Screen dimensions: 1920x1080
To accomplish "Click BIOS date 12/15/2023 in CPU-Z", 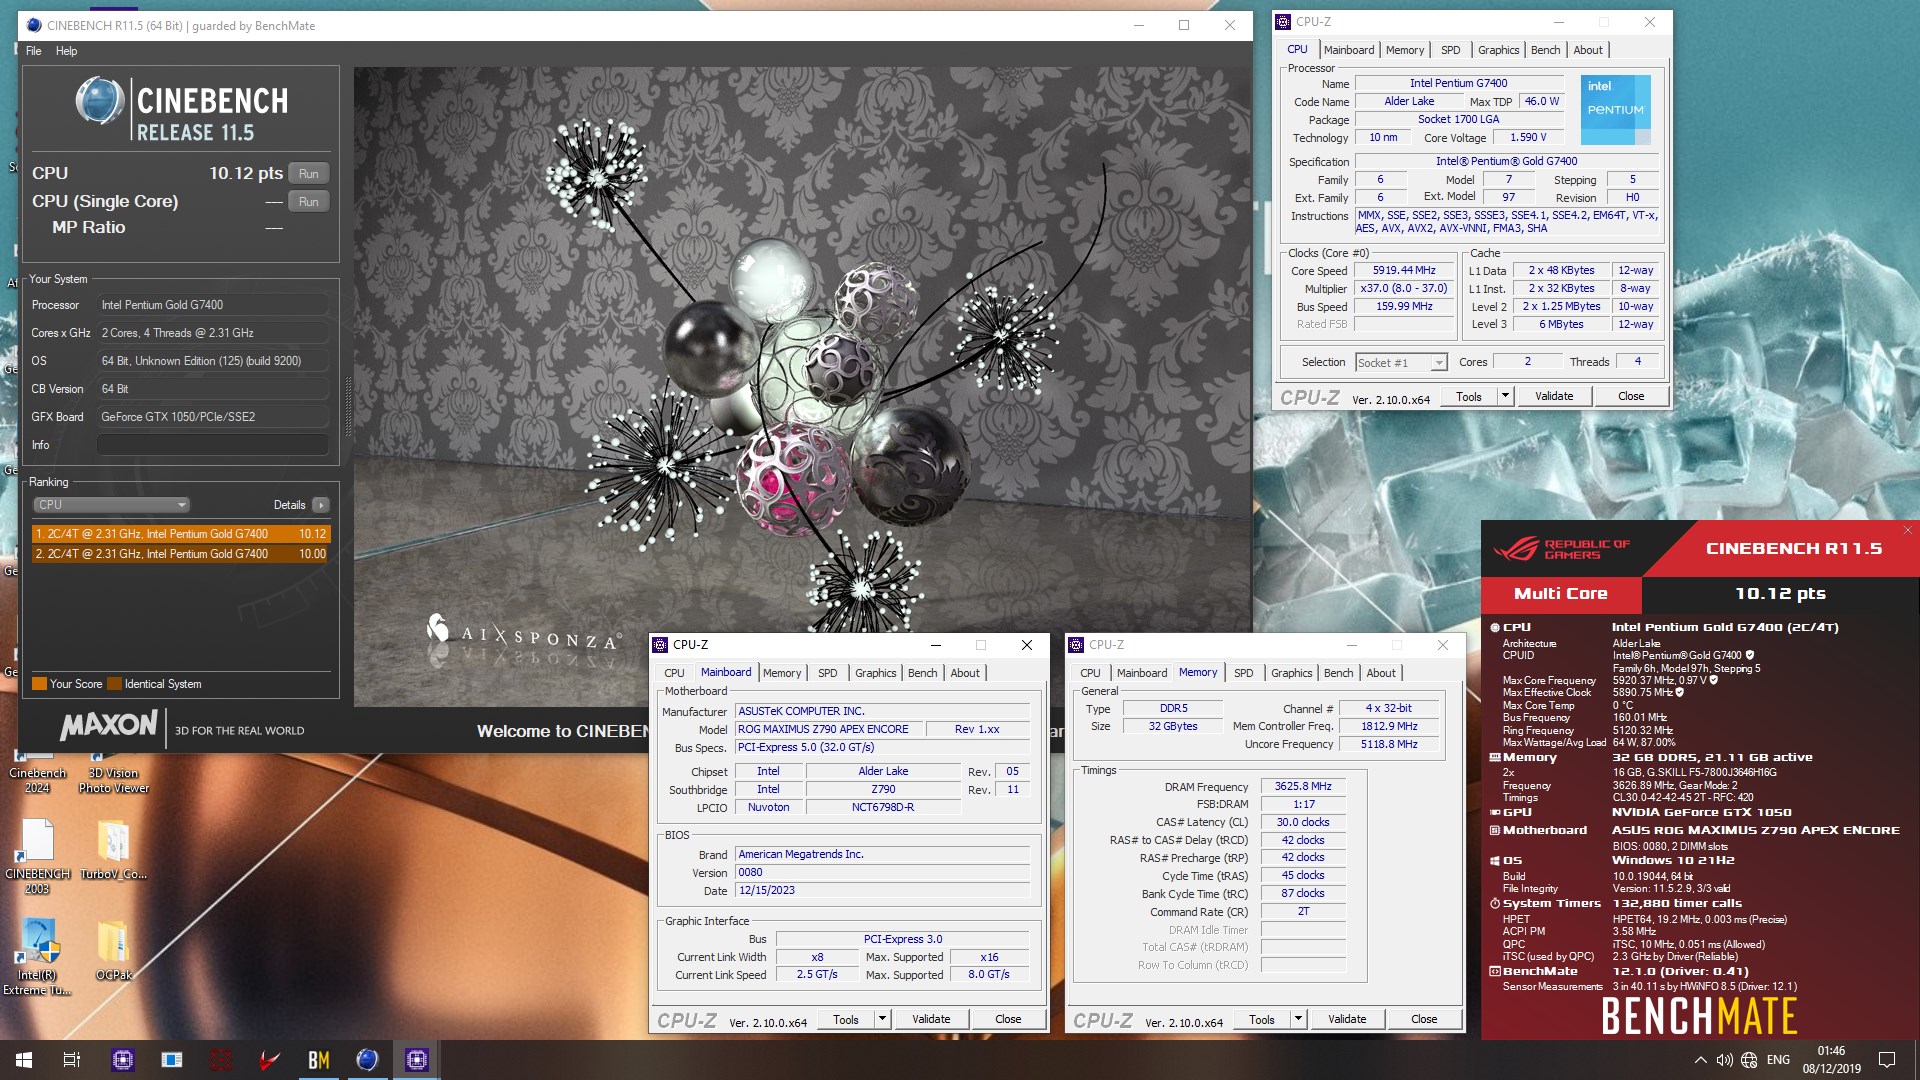I will (883, 890).
